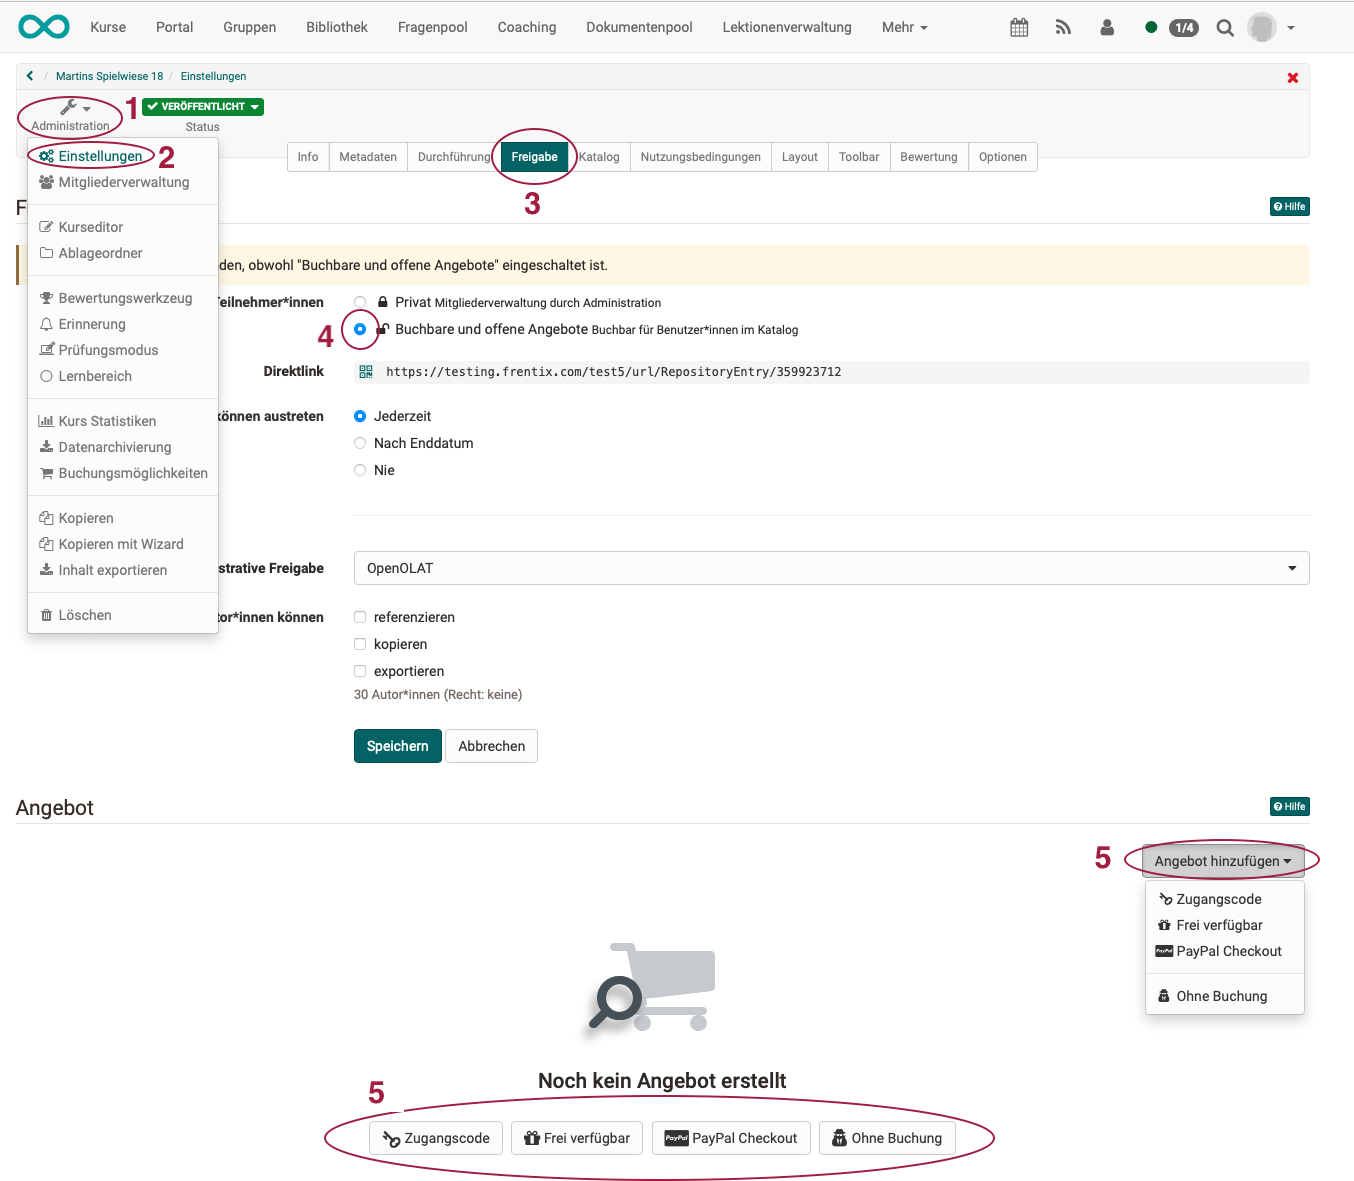1354x1181 pixels.
Task: Expand the Angebot hinzufügen dropdown
Action: (x=1221, y=861)
